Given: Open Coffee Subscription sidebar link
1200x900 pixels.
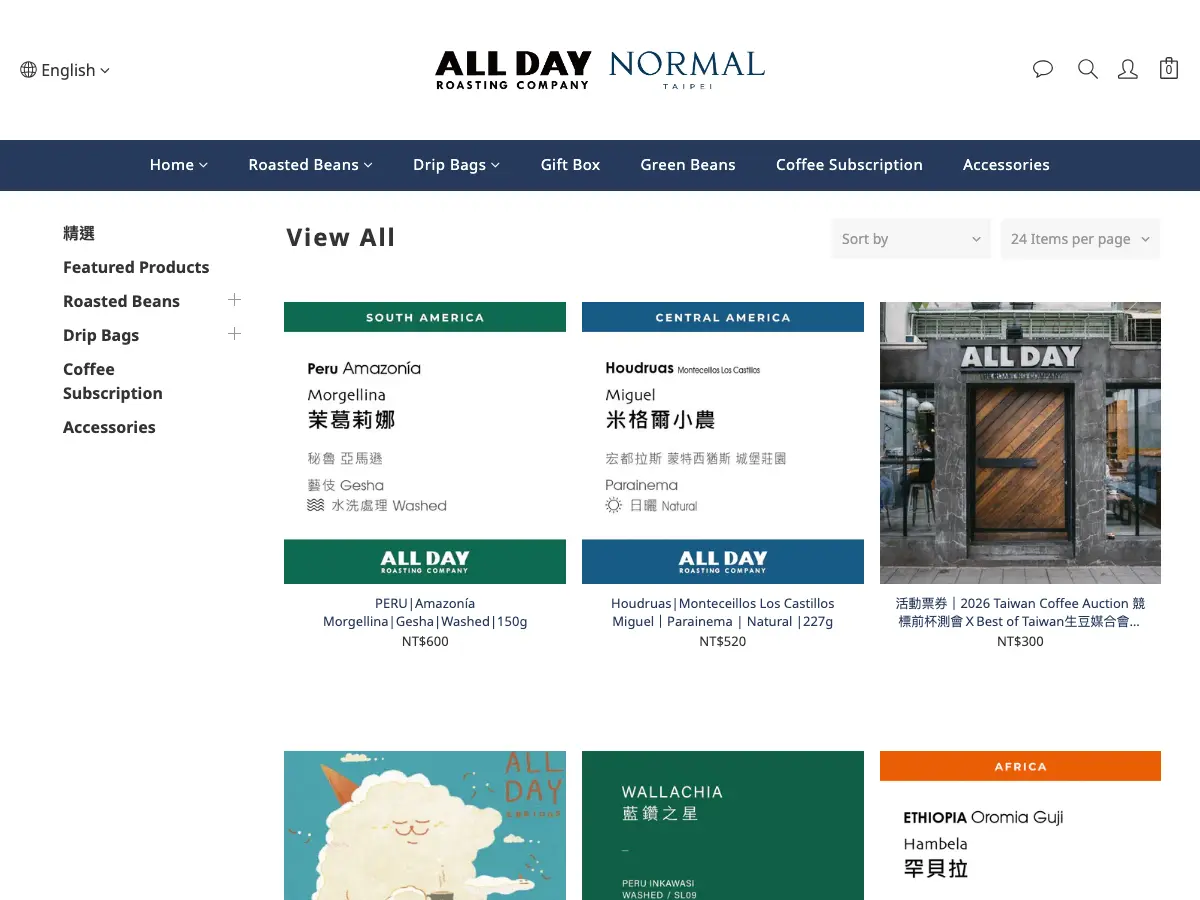Looking at the screenshot, I should click(112, 381).
